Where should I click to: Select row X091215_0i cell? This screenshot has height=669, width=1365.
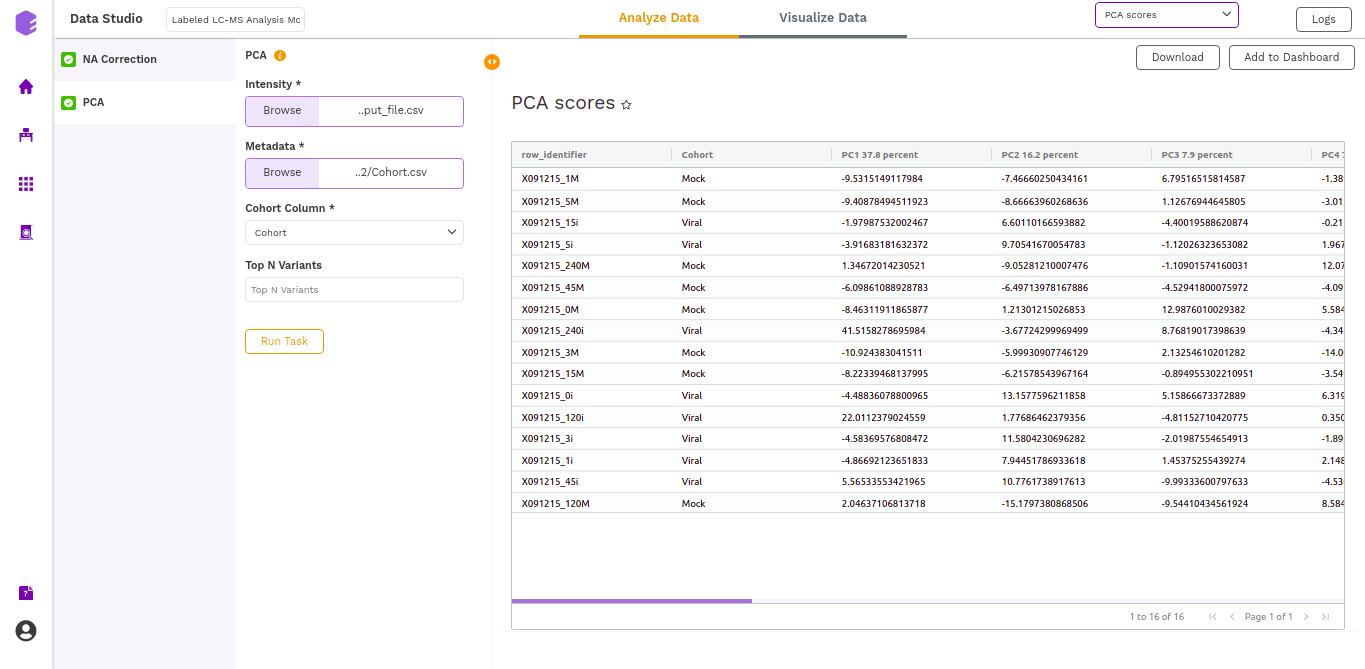(591, 396)
